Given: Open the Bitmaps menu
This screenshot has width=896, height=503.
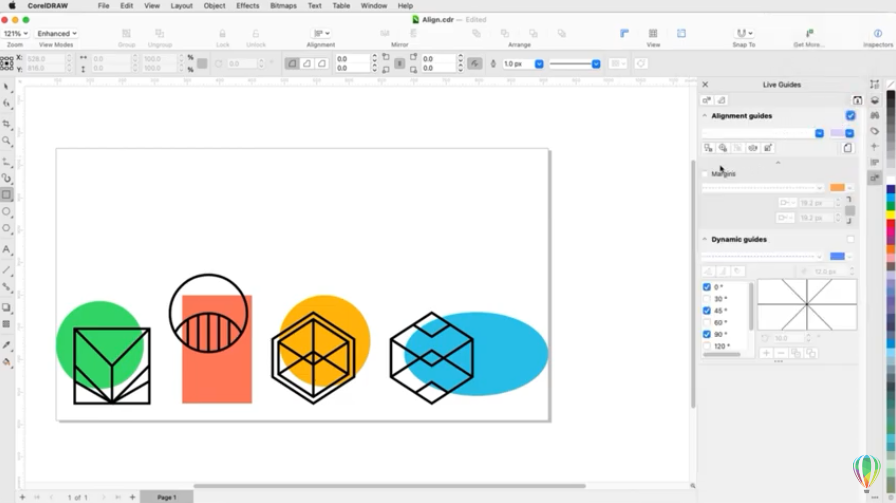Looking at the screenshot, I should point(283,6).
